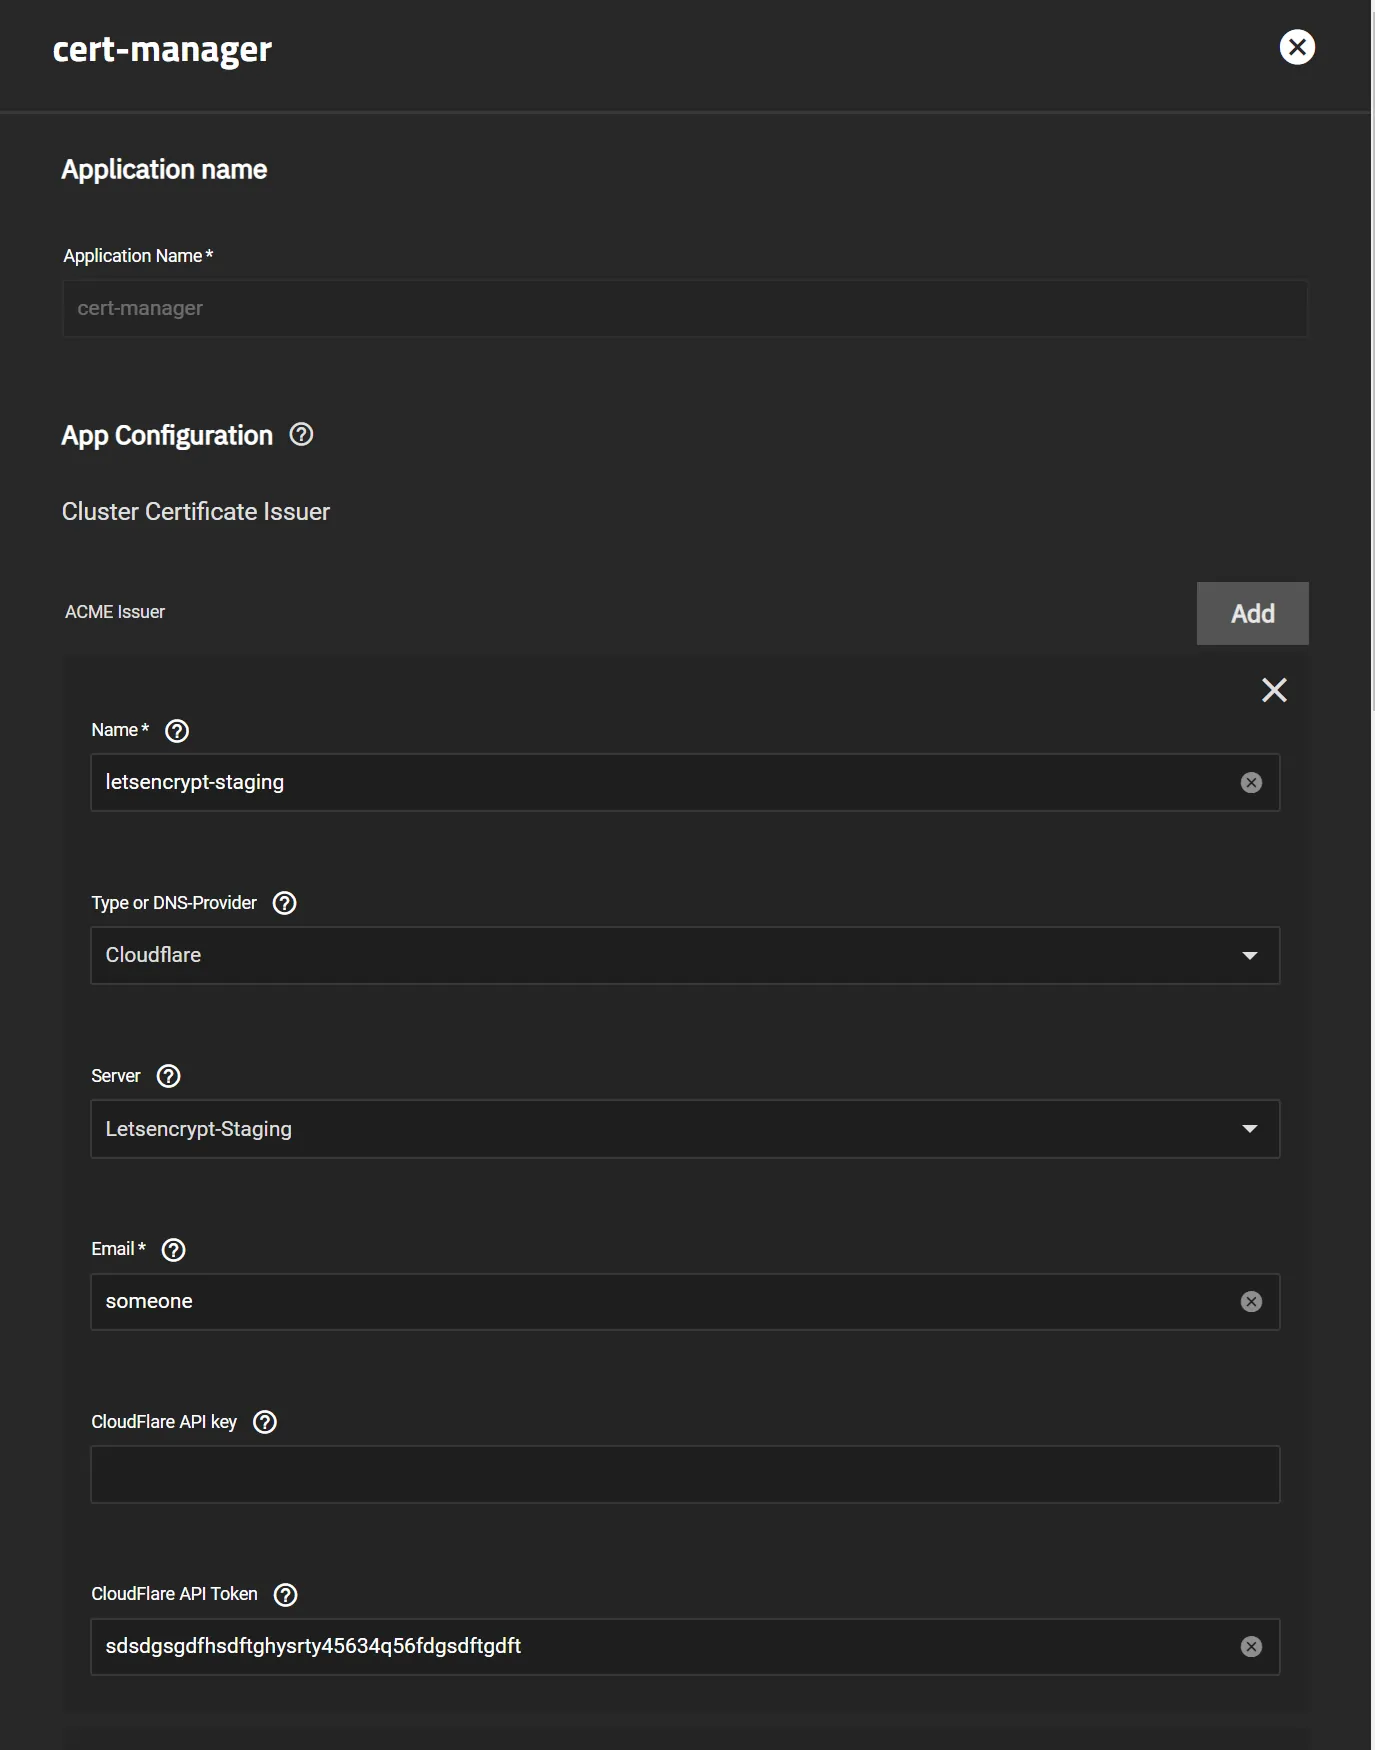Image resolution: width=1375 pixels, height=1750 pixels.
Task: Clear the CloudFlare API Token value
Action: (1251, 1647)
